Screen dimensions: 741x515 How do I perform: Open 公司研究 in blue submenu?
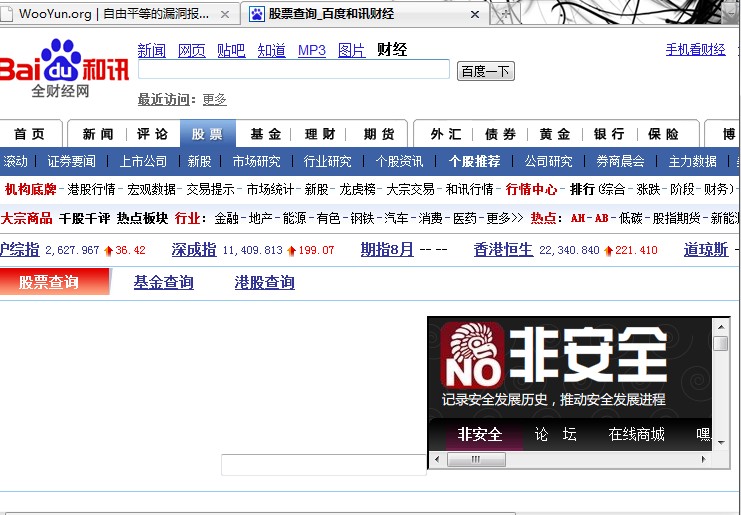[548, 162]
